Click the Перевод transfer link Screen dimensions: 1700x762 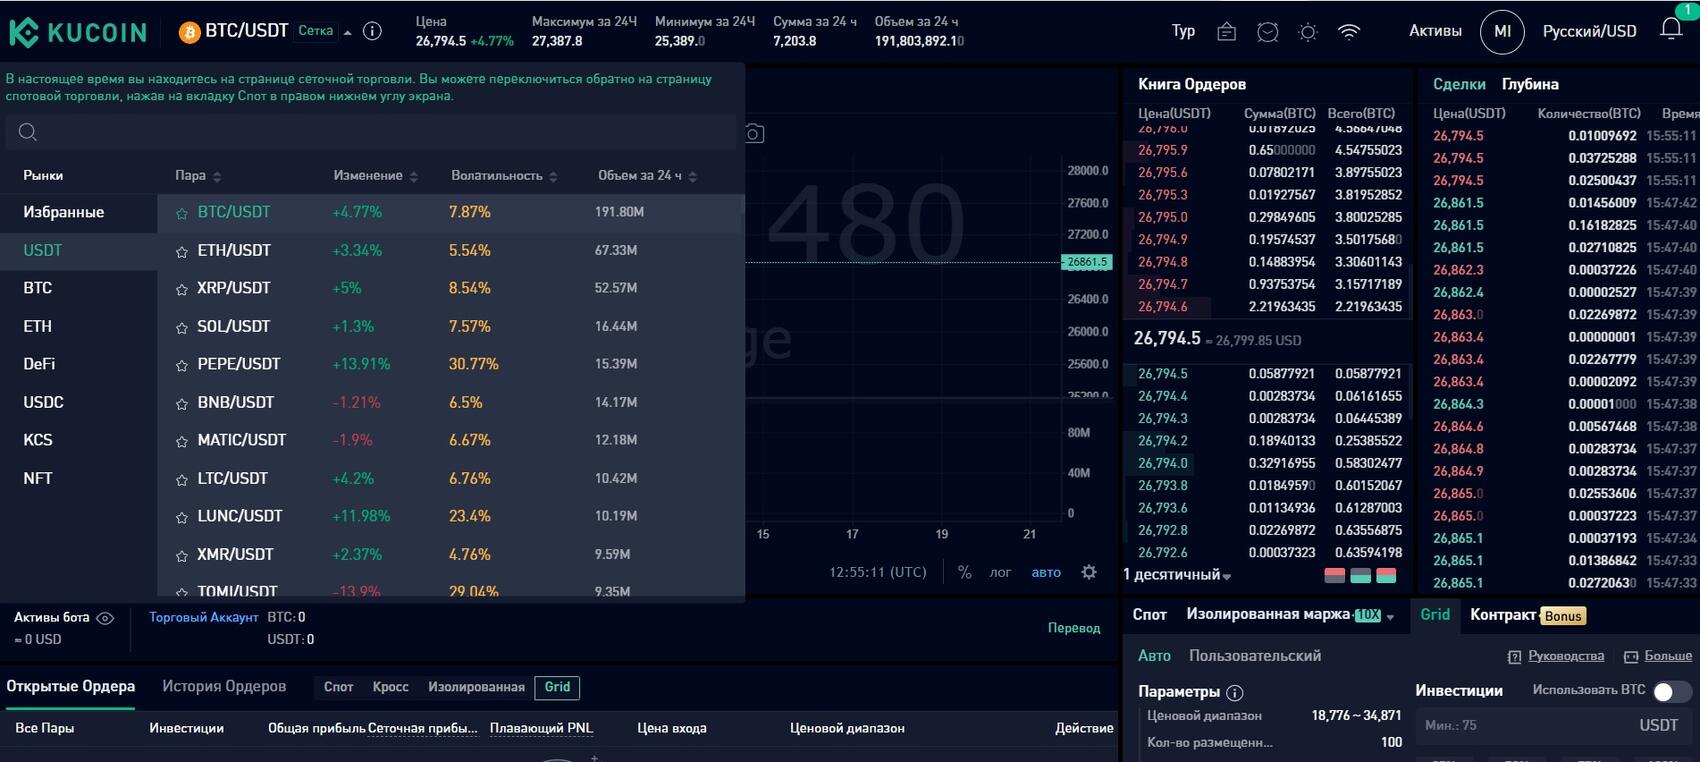[1073, 628]
